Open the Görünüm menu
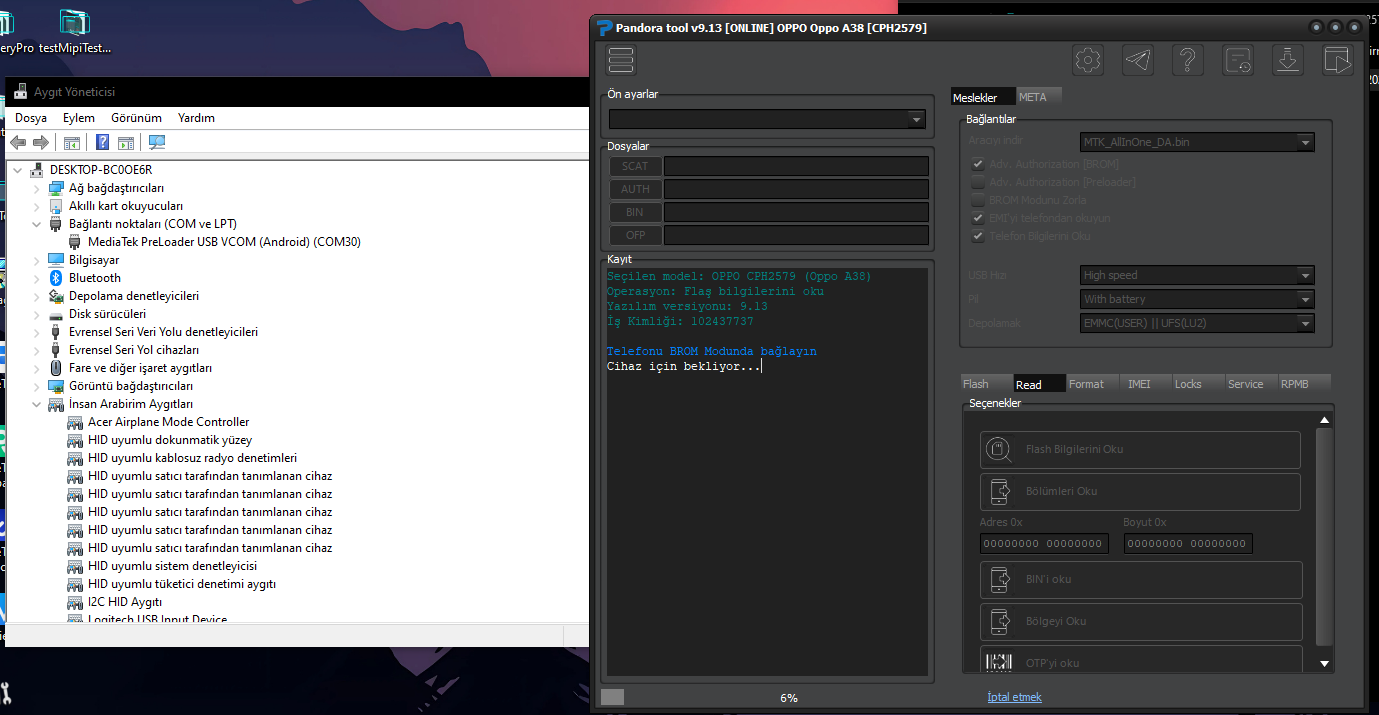 [136, 118]
